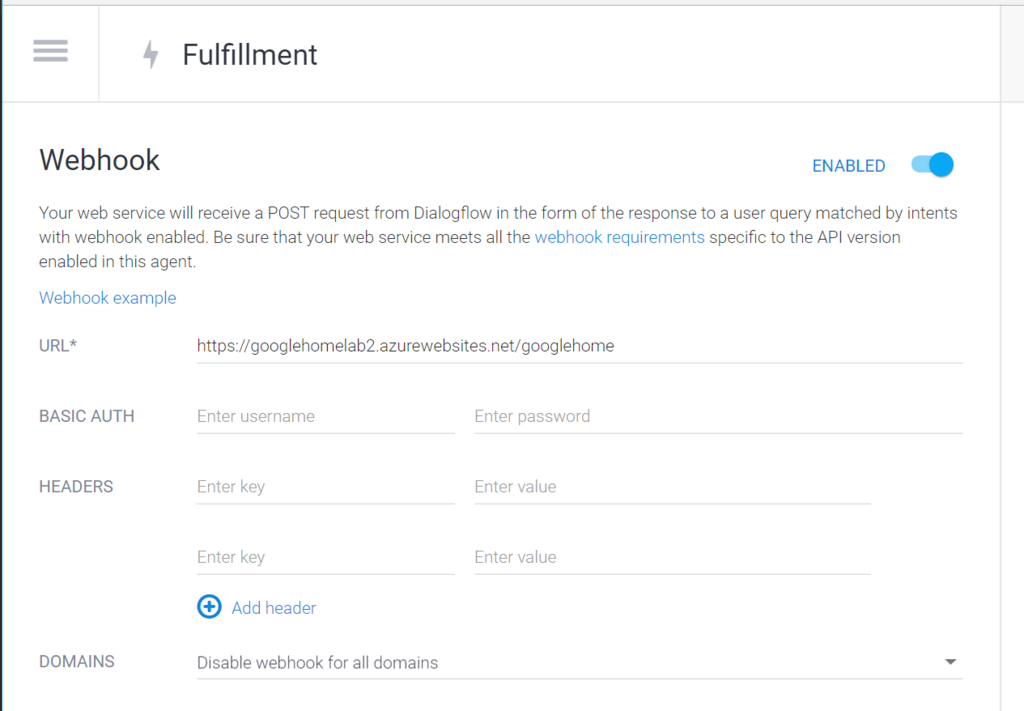Image resolution: width=1024 pixels, height=711 pixels.
Task: Click the Fulfillment page title
Action: (x=249, y=55)
